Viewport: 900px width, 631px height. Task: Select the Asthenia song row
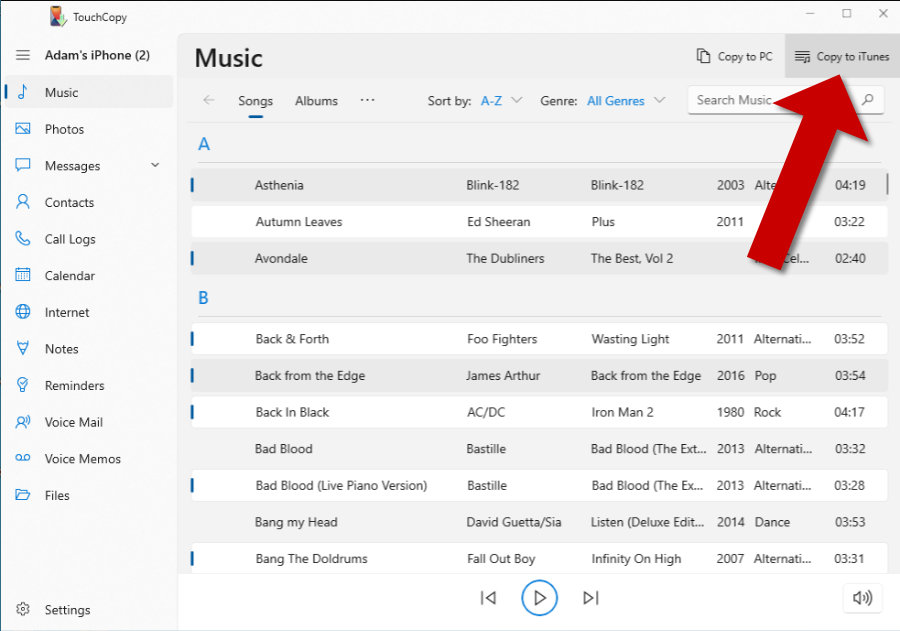[539, 185]
